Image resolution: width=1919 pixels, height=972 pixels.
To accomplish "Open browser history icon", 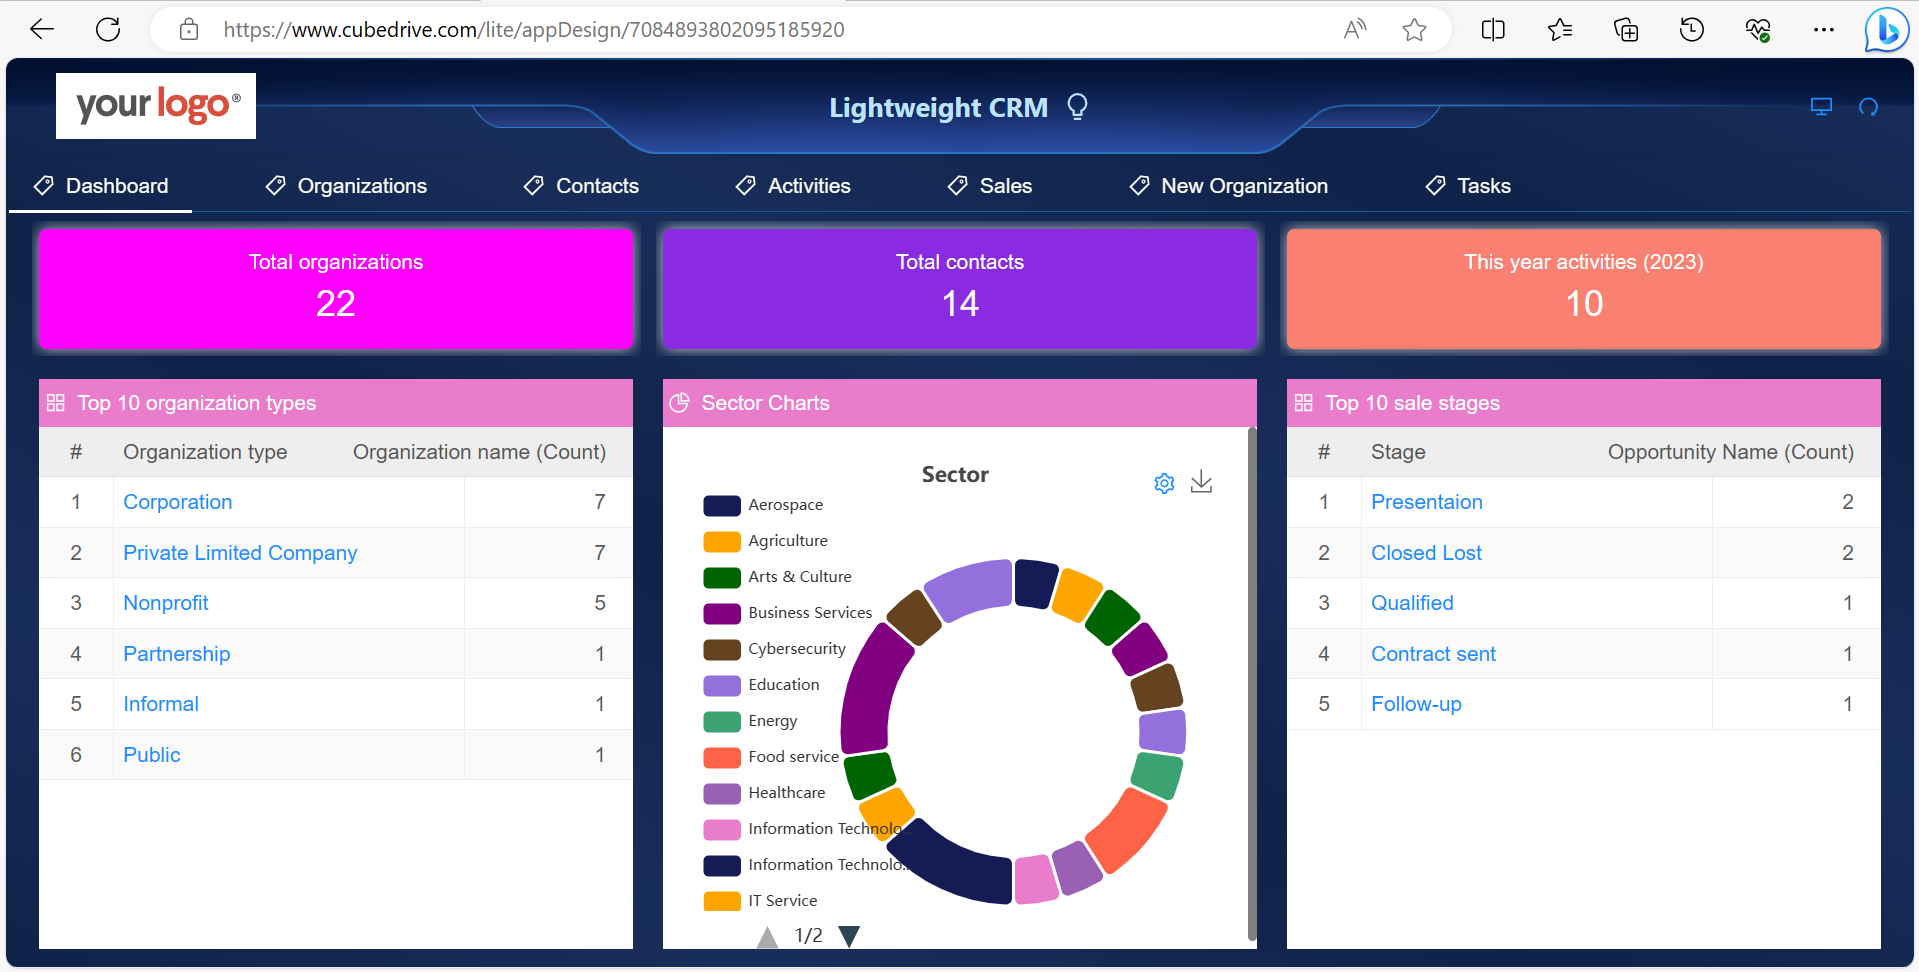I will pyautogui.click(x=1691, y=30).
